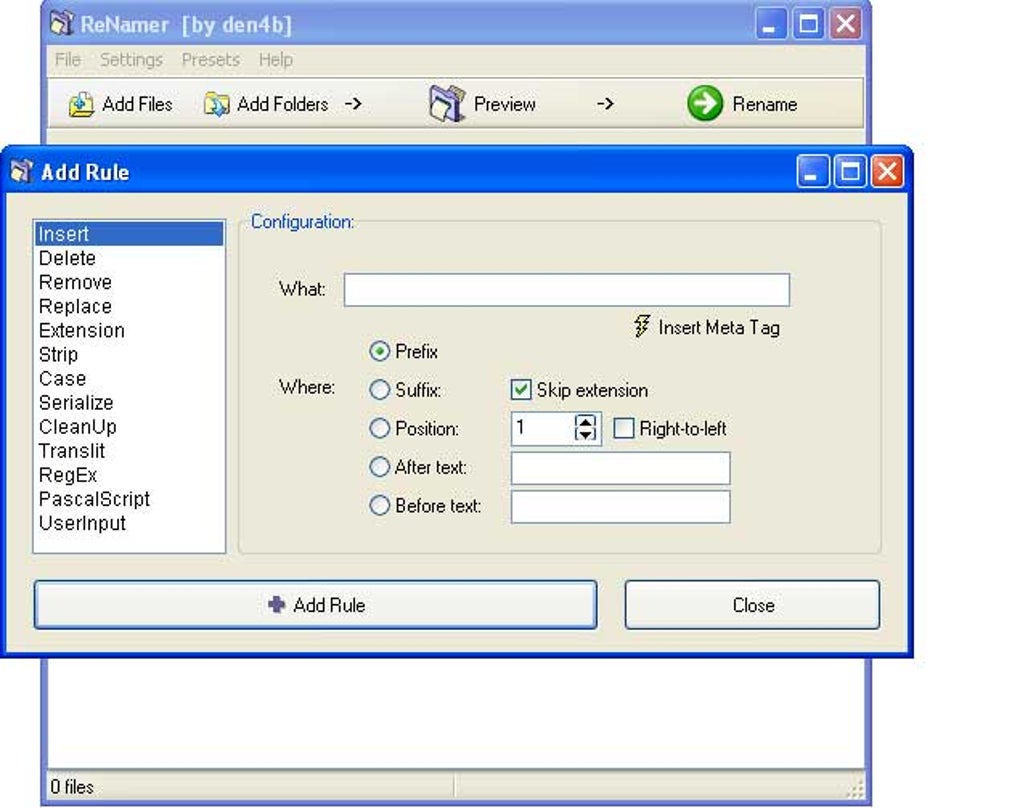The image size is (1020, 808).
Task: Enable the Right-to-left checkbox
Action: (624, 428)
